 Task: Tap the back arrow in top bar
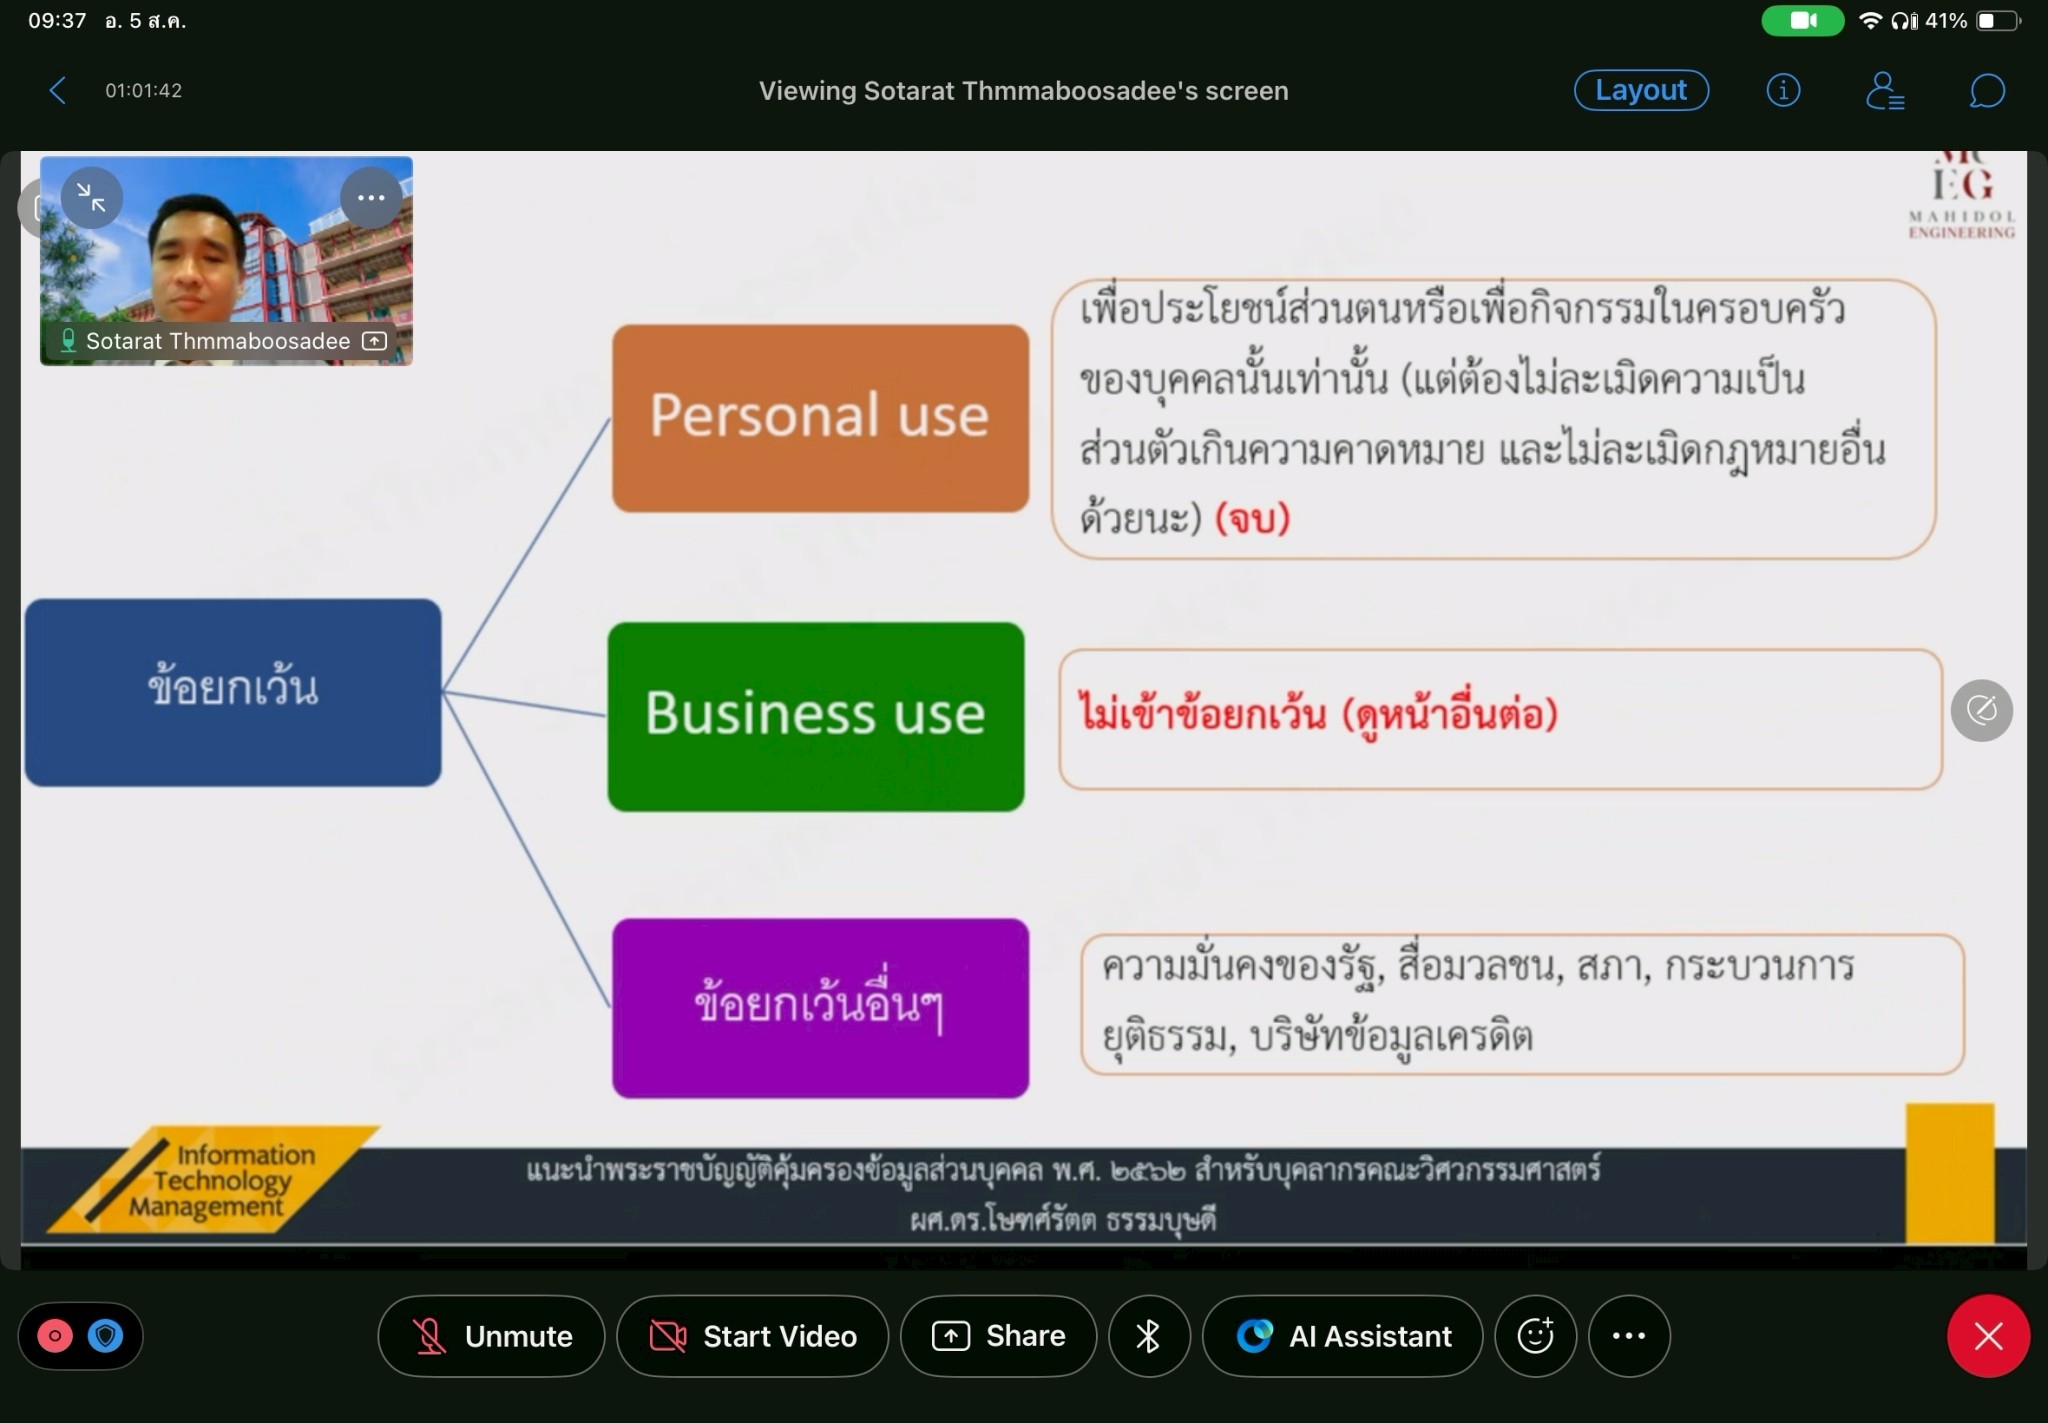tap(58, 91)
